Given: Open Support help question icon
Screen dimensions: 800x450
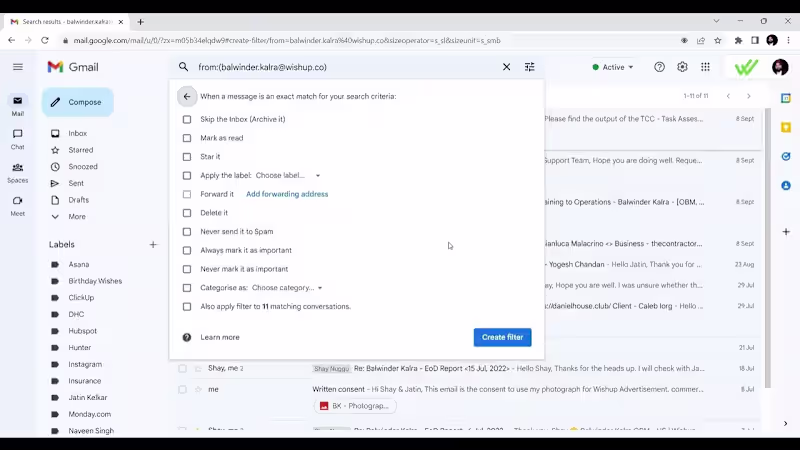Looking at the screenshot, I should [x=659, y=67].
